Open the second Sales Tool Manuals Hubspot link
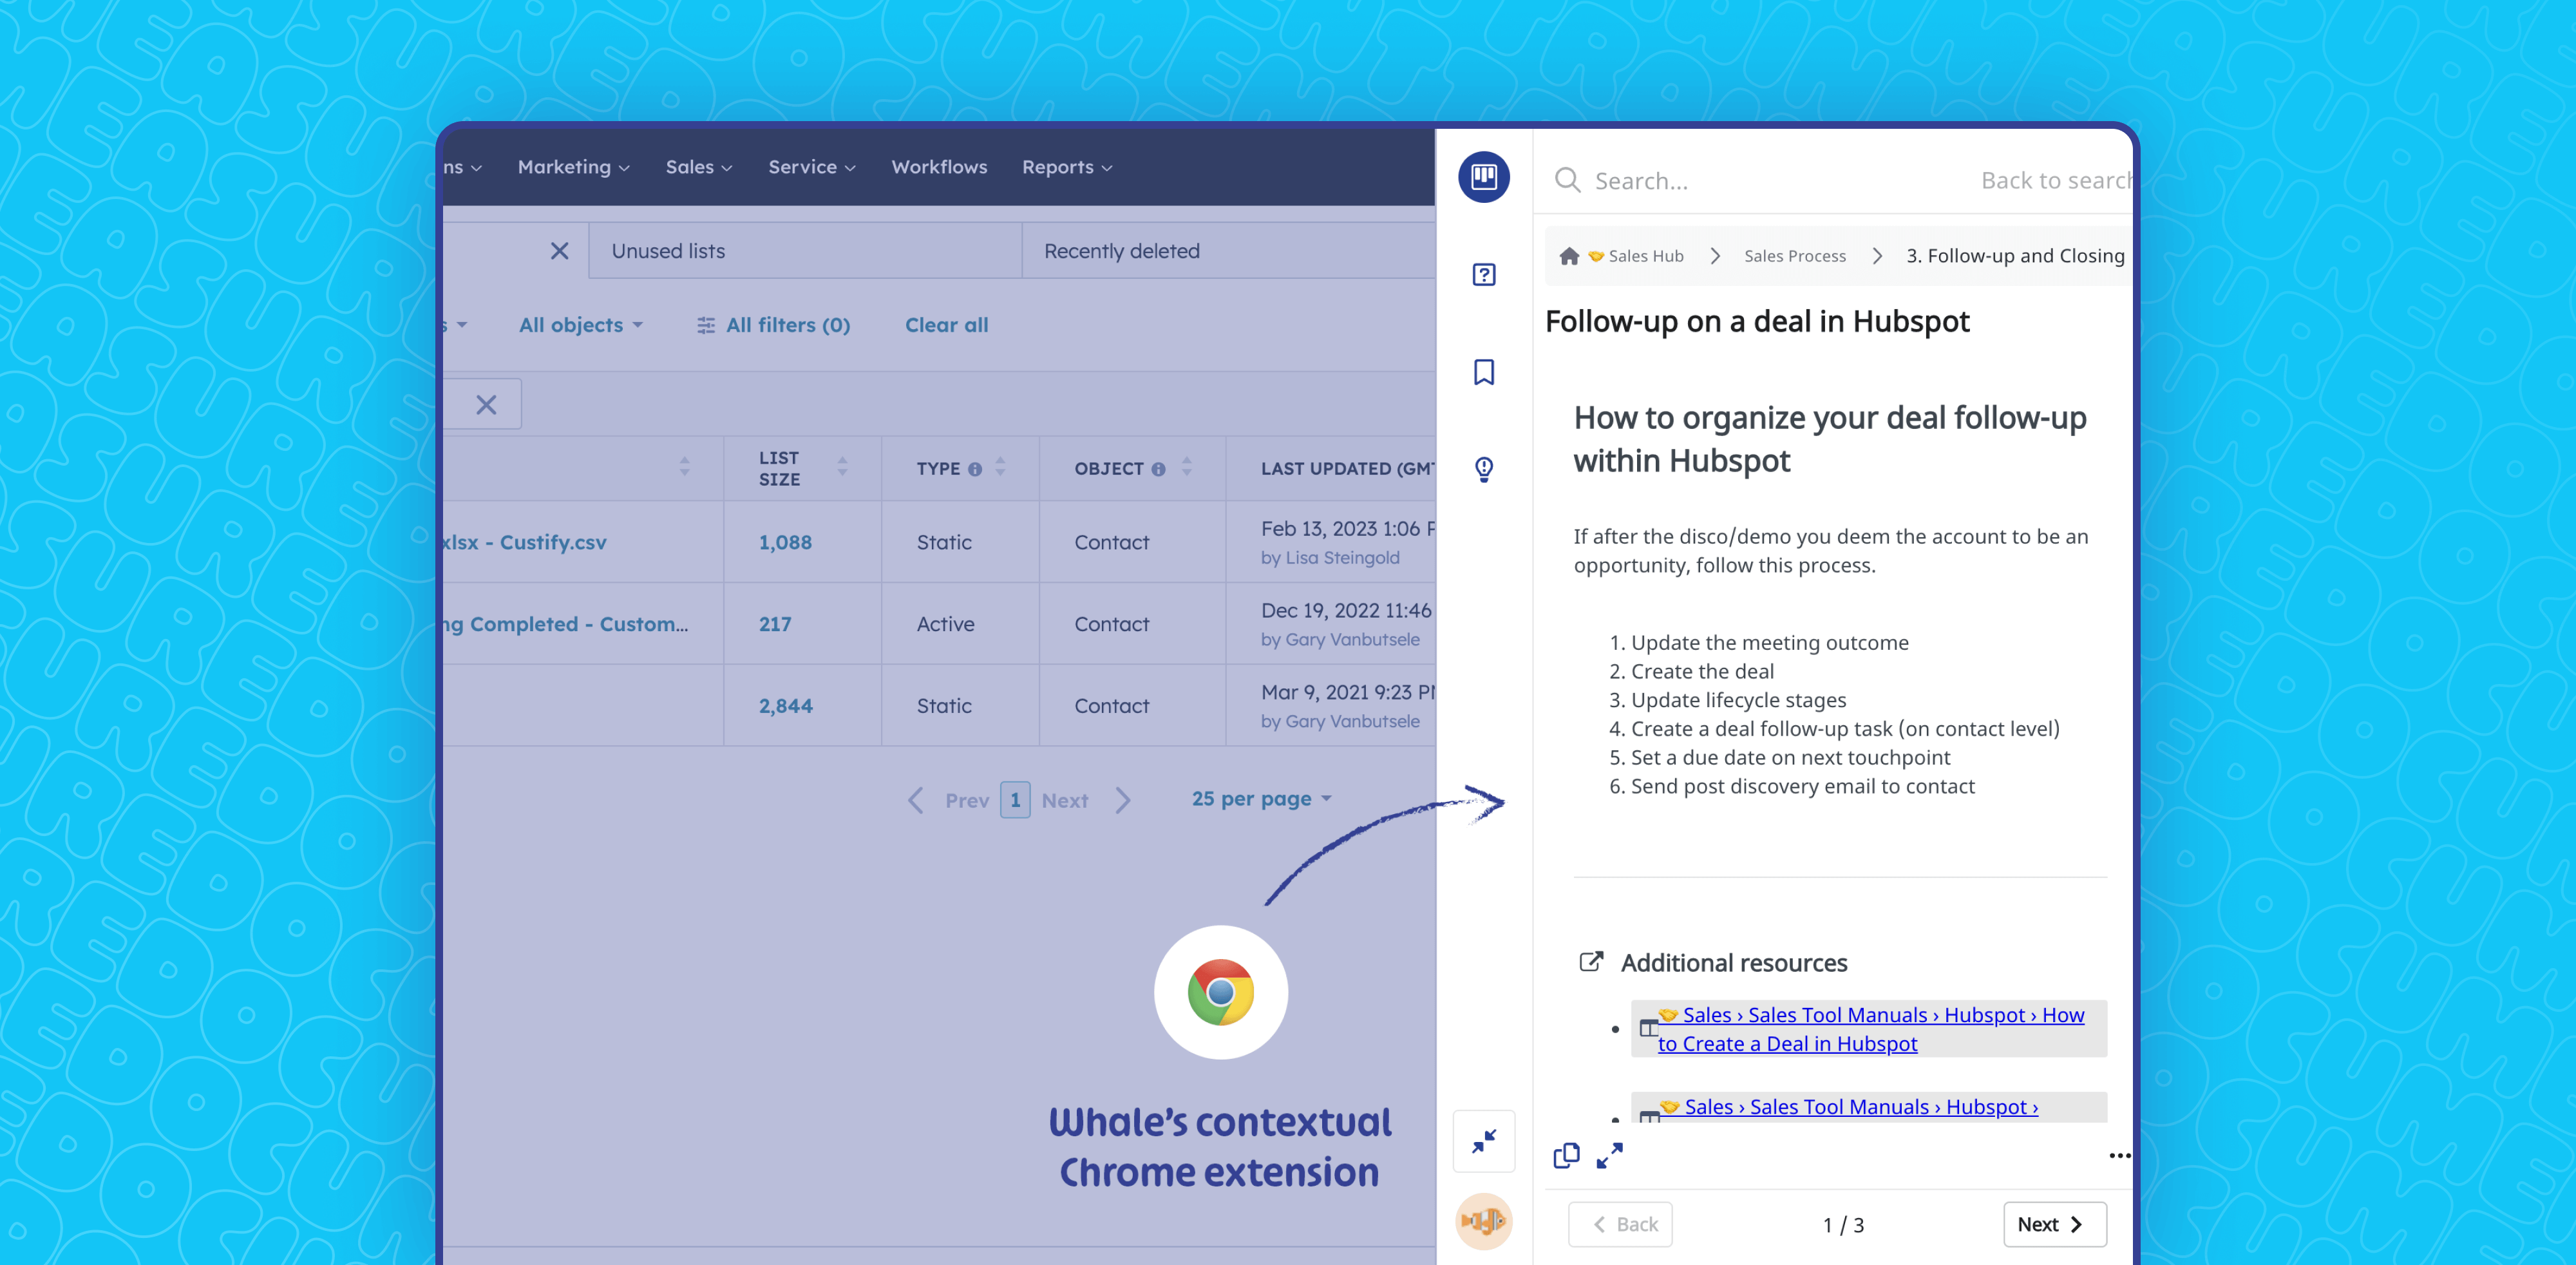2576x1265 pixels. tap(1848, 1107)
